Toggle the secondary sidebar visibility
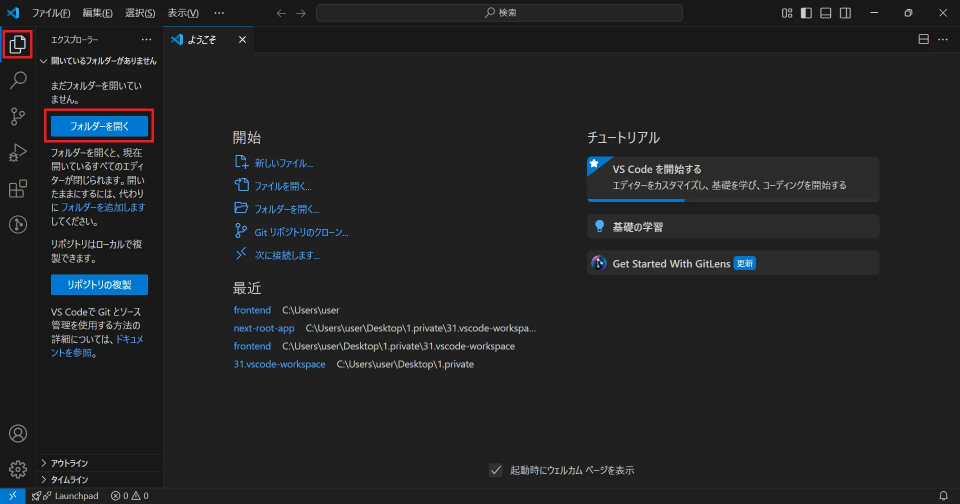 point(846,13)
